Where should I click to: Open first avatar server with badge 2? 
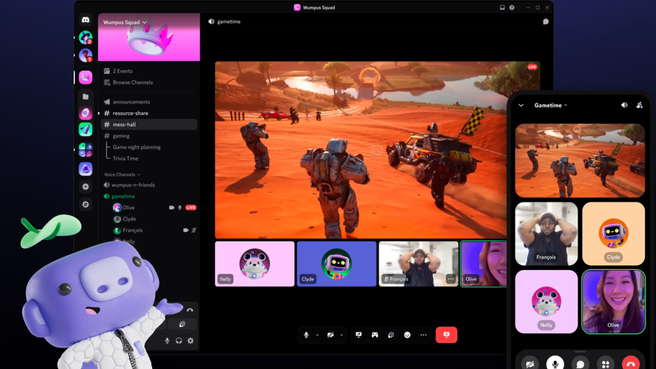(x=85, y=38)
